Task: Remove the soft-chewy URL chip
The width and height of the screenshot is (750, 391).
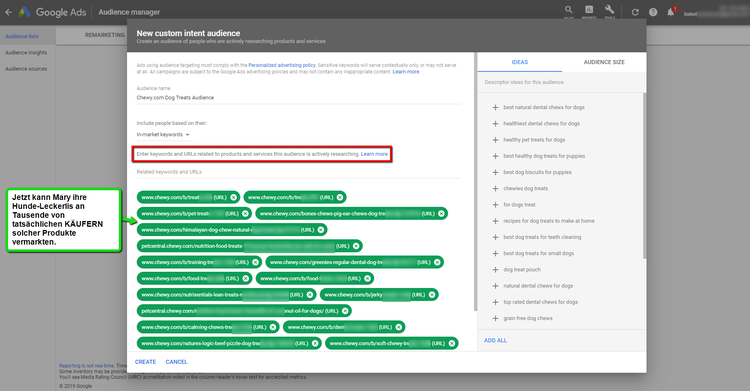Action: tap(452, 344)
